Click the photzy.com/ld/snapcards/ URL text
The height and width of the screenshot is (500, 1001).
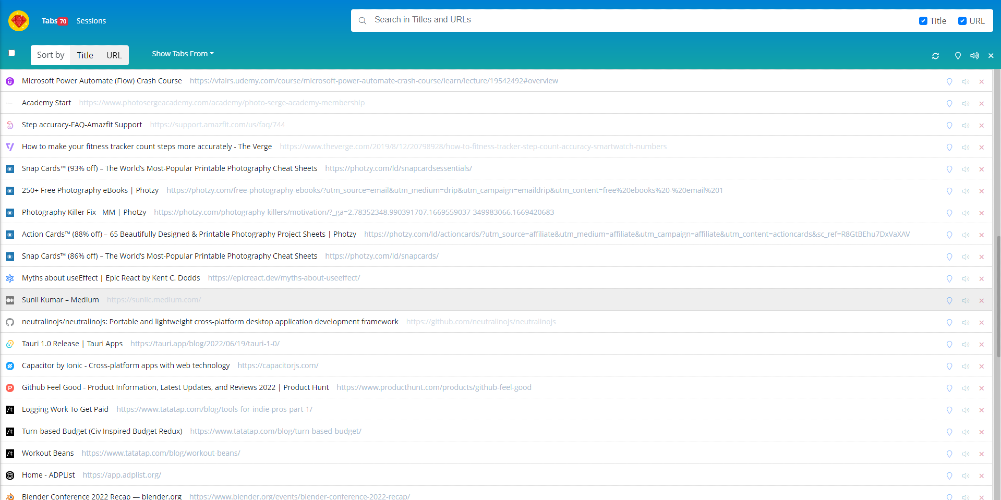point(382,256)
